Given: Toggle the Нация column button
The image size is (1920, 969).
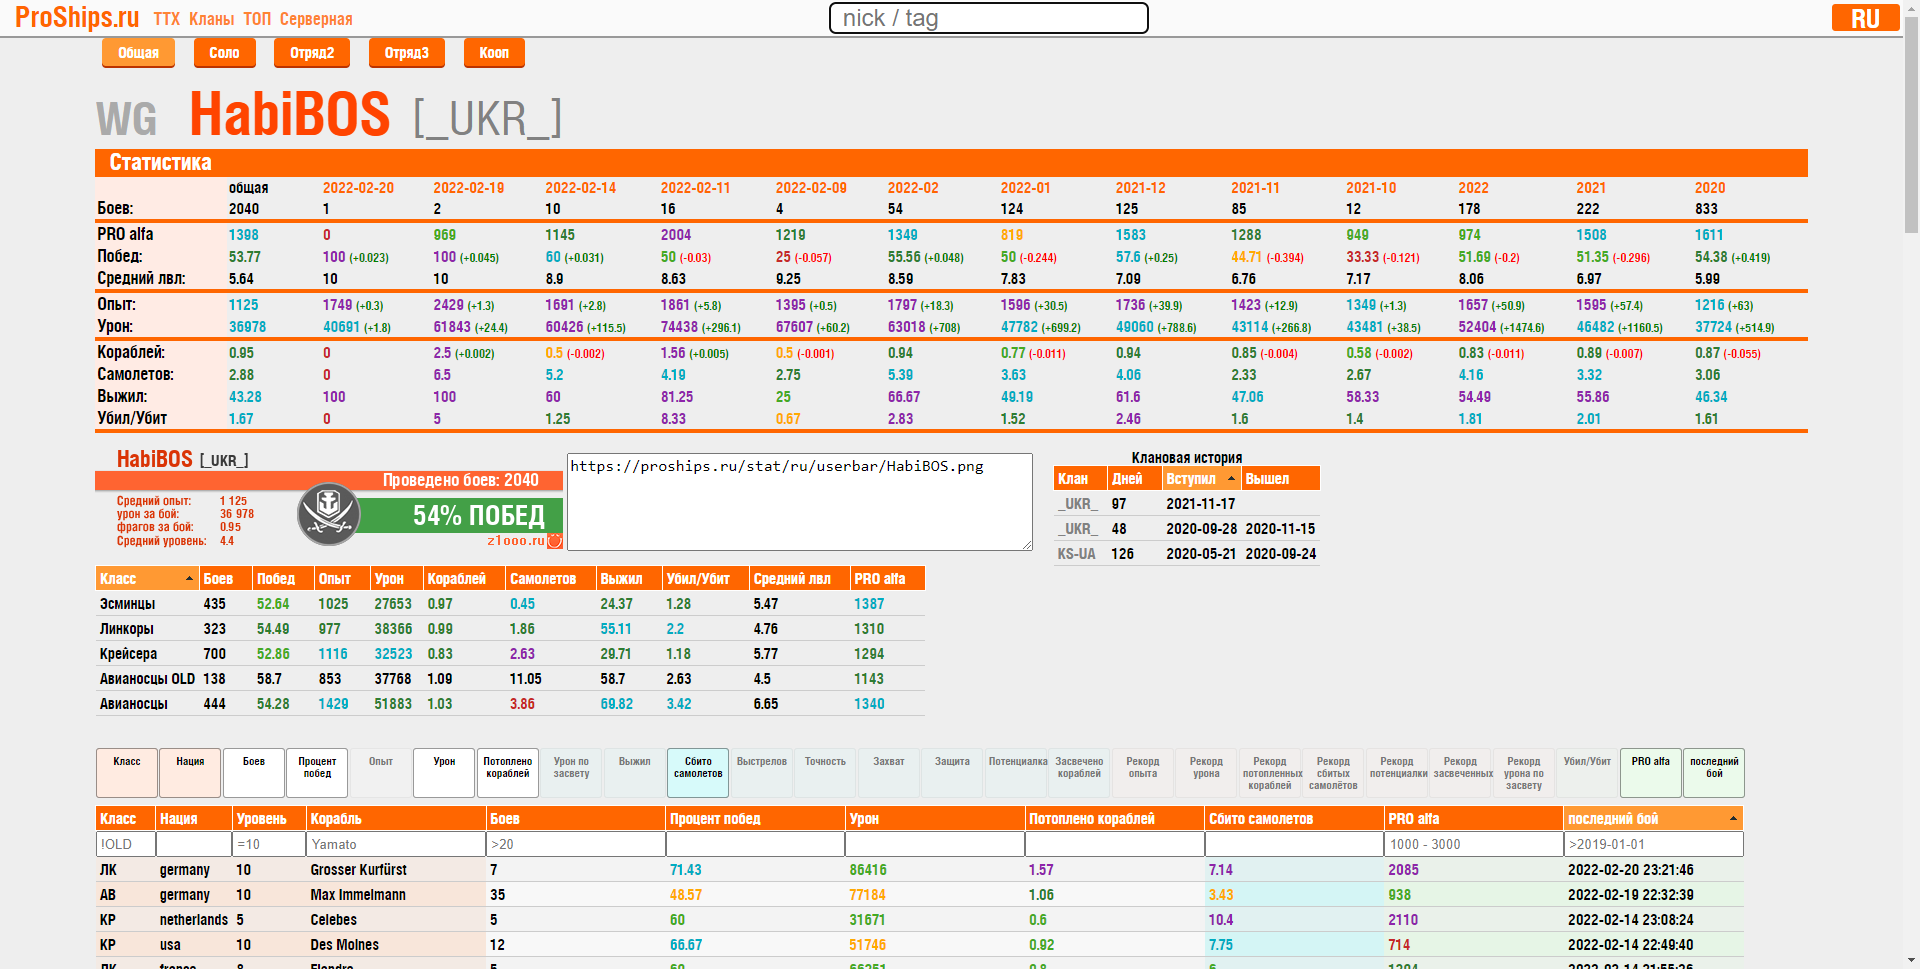Looking at the screenshot, I should (190, 773).
